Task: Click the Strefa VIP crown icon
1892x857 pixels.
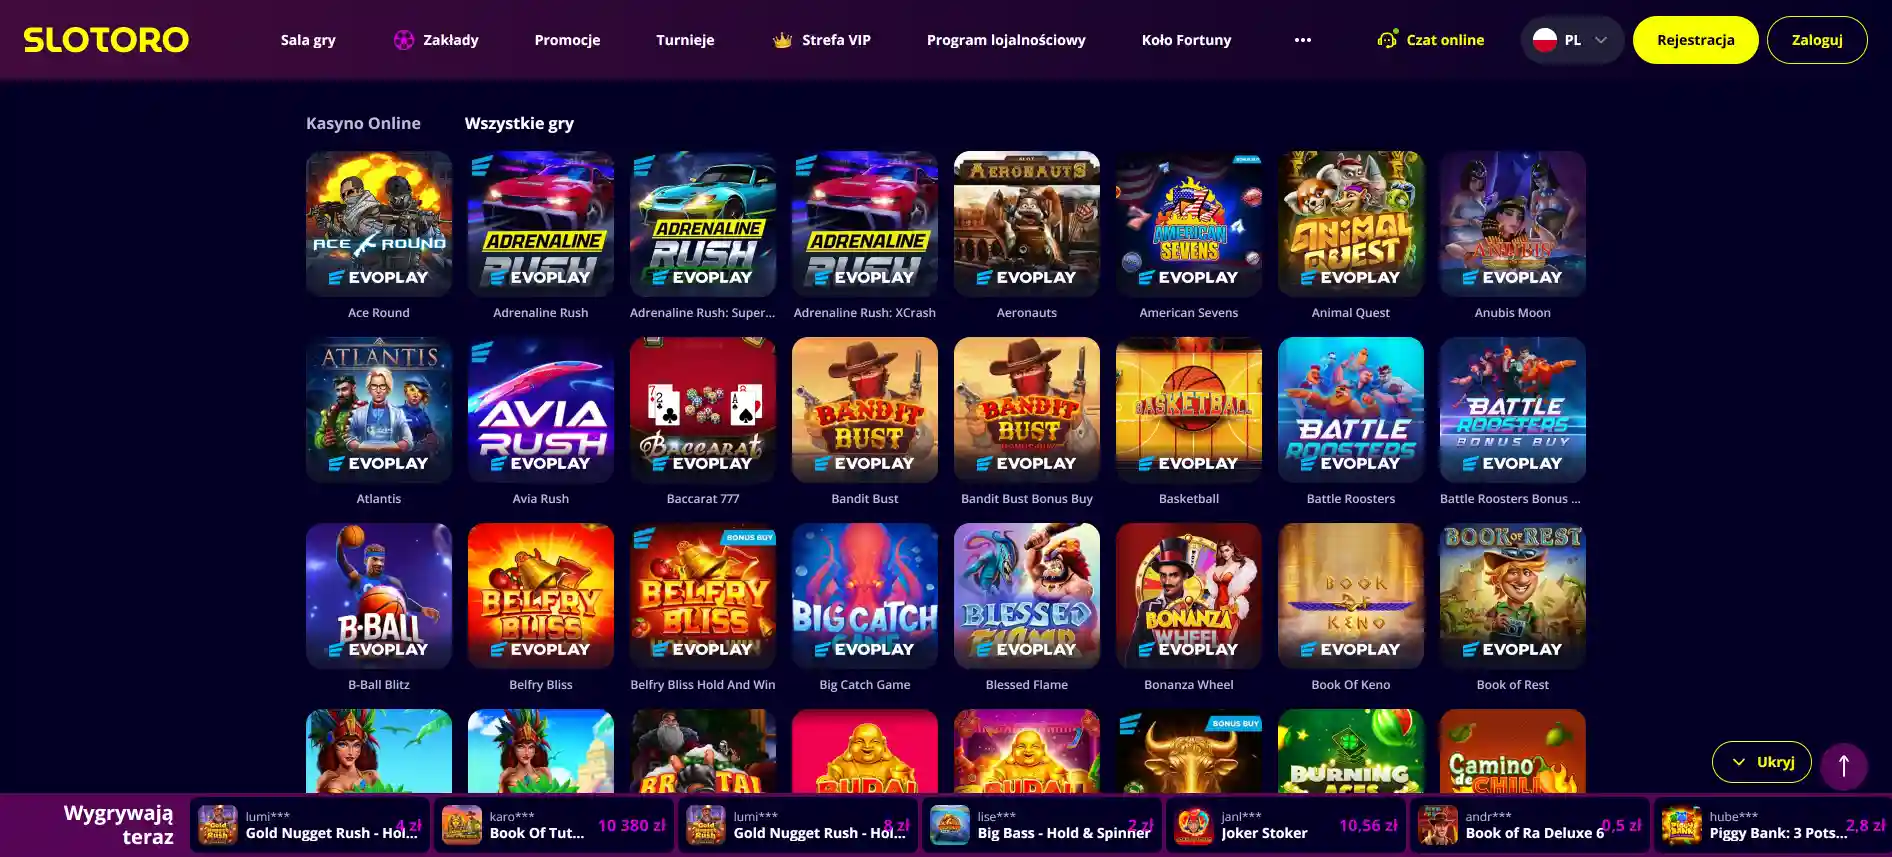Action: [783, 40]
